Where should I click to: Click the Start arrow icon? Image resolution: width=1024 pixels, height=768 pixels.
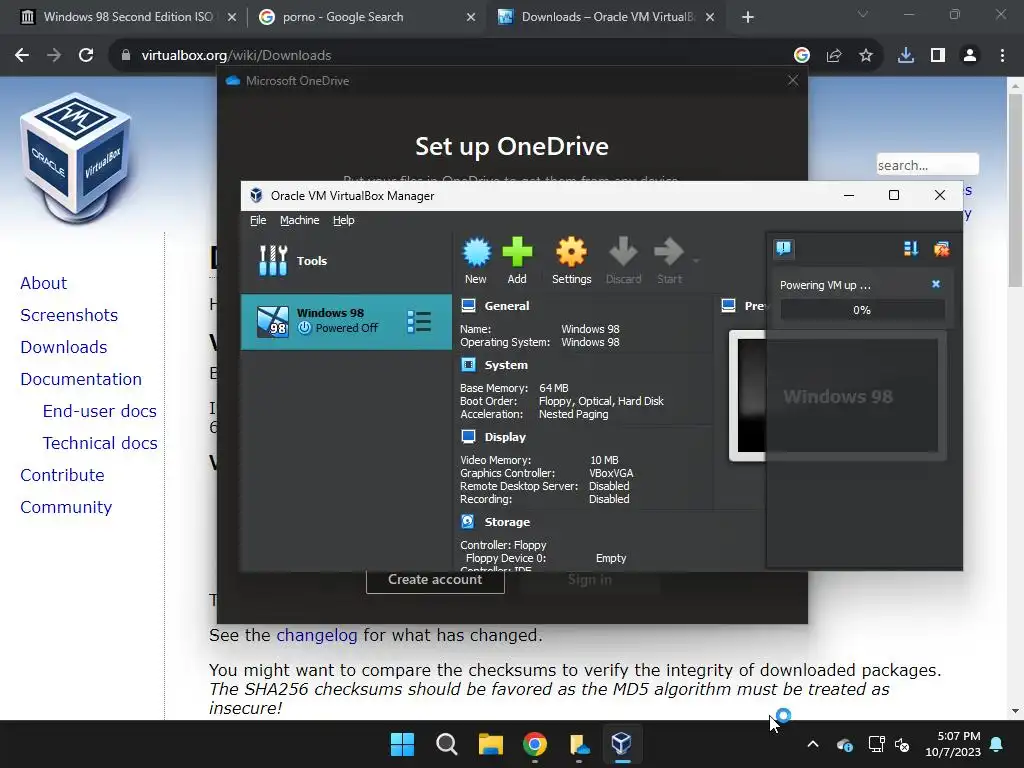pos(669,259)
